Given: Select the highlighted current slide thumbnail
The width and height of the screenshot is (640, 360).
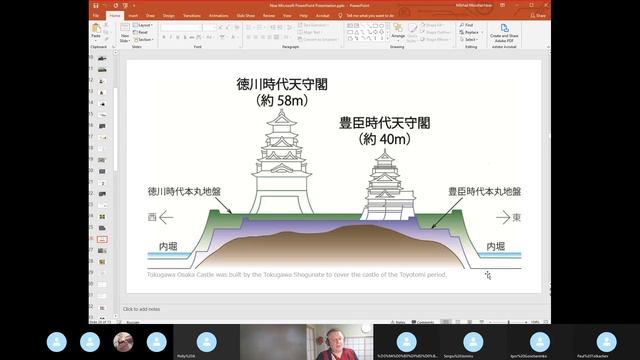Looking at the screenshot, I should [102, 239].
